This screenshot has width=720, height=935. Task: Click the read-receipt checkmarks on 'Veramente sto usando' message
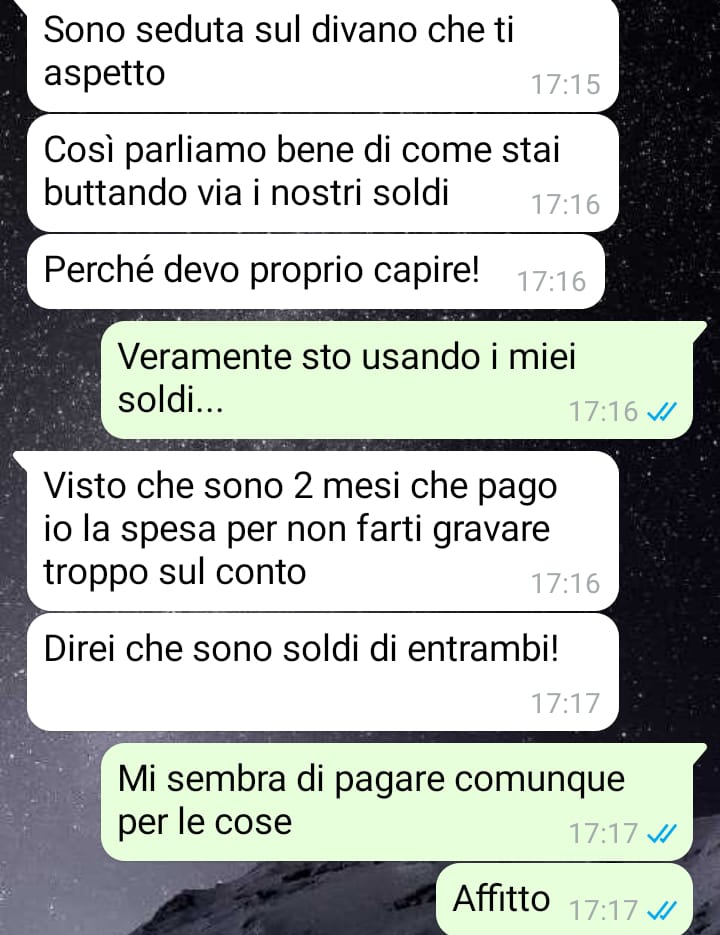[662, 411]
